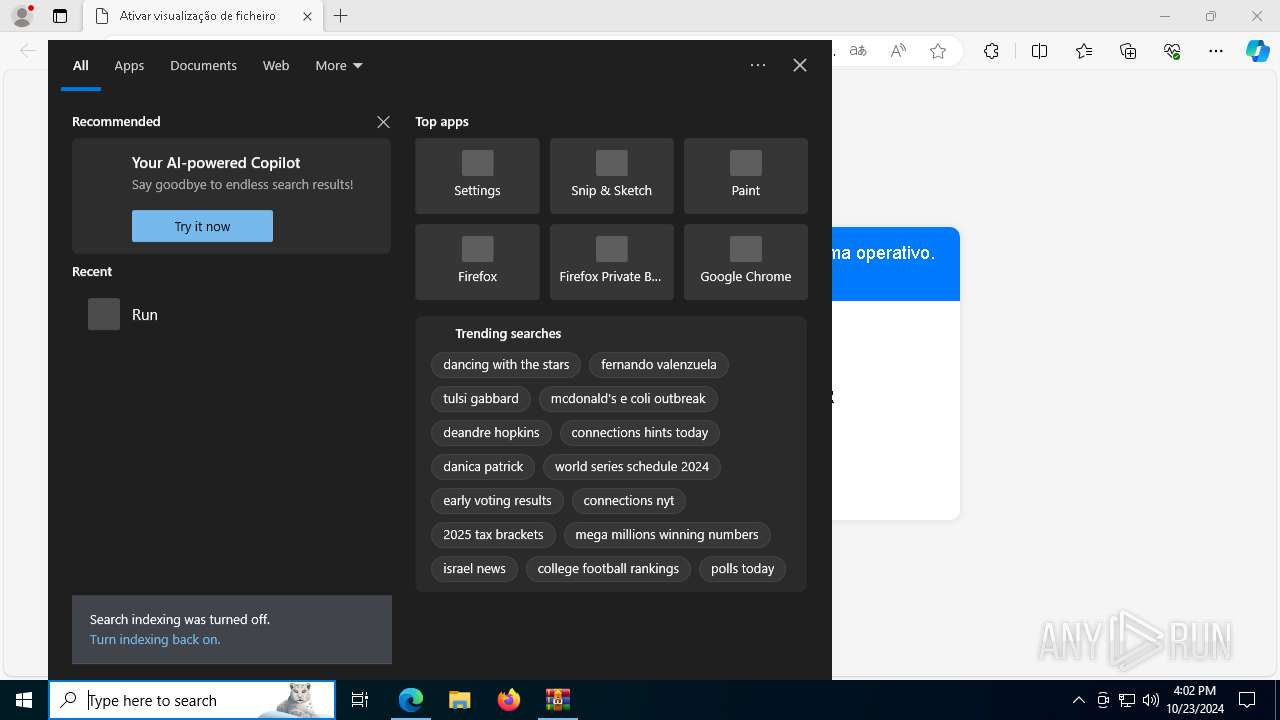
Task: Close the search panel
Action: 800,65
